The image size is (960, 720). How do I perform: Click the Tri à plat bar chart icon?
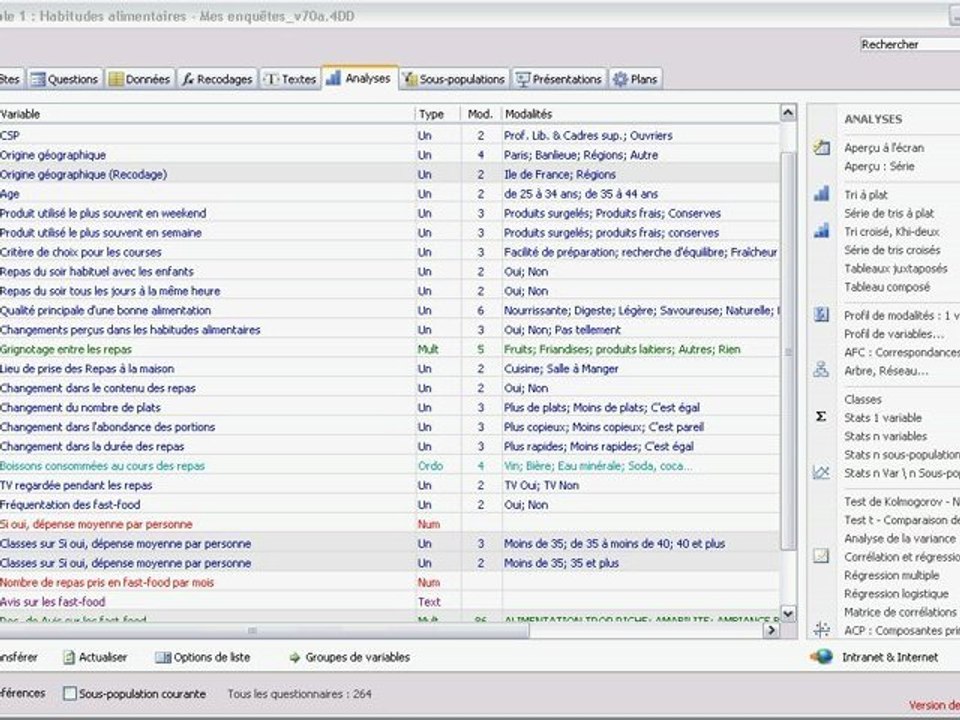(x=822, y=194)
